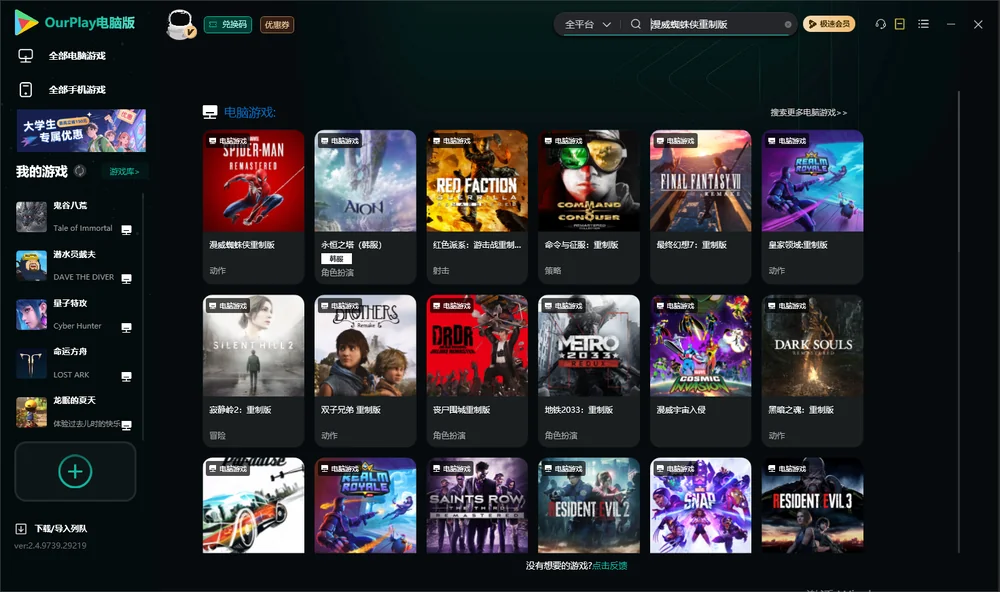Open the list menu icon in title bar
The image size is (1000, 592).
click(x=923, y=24)
